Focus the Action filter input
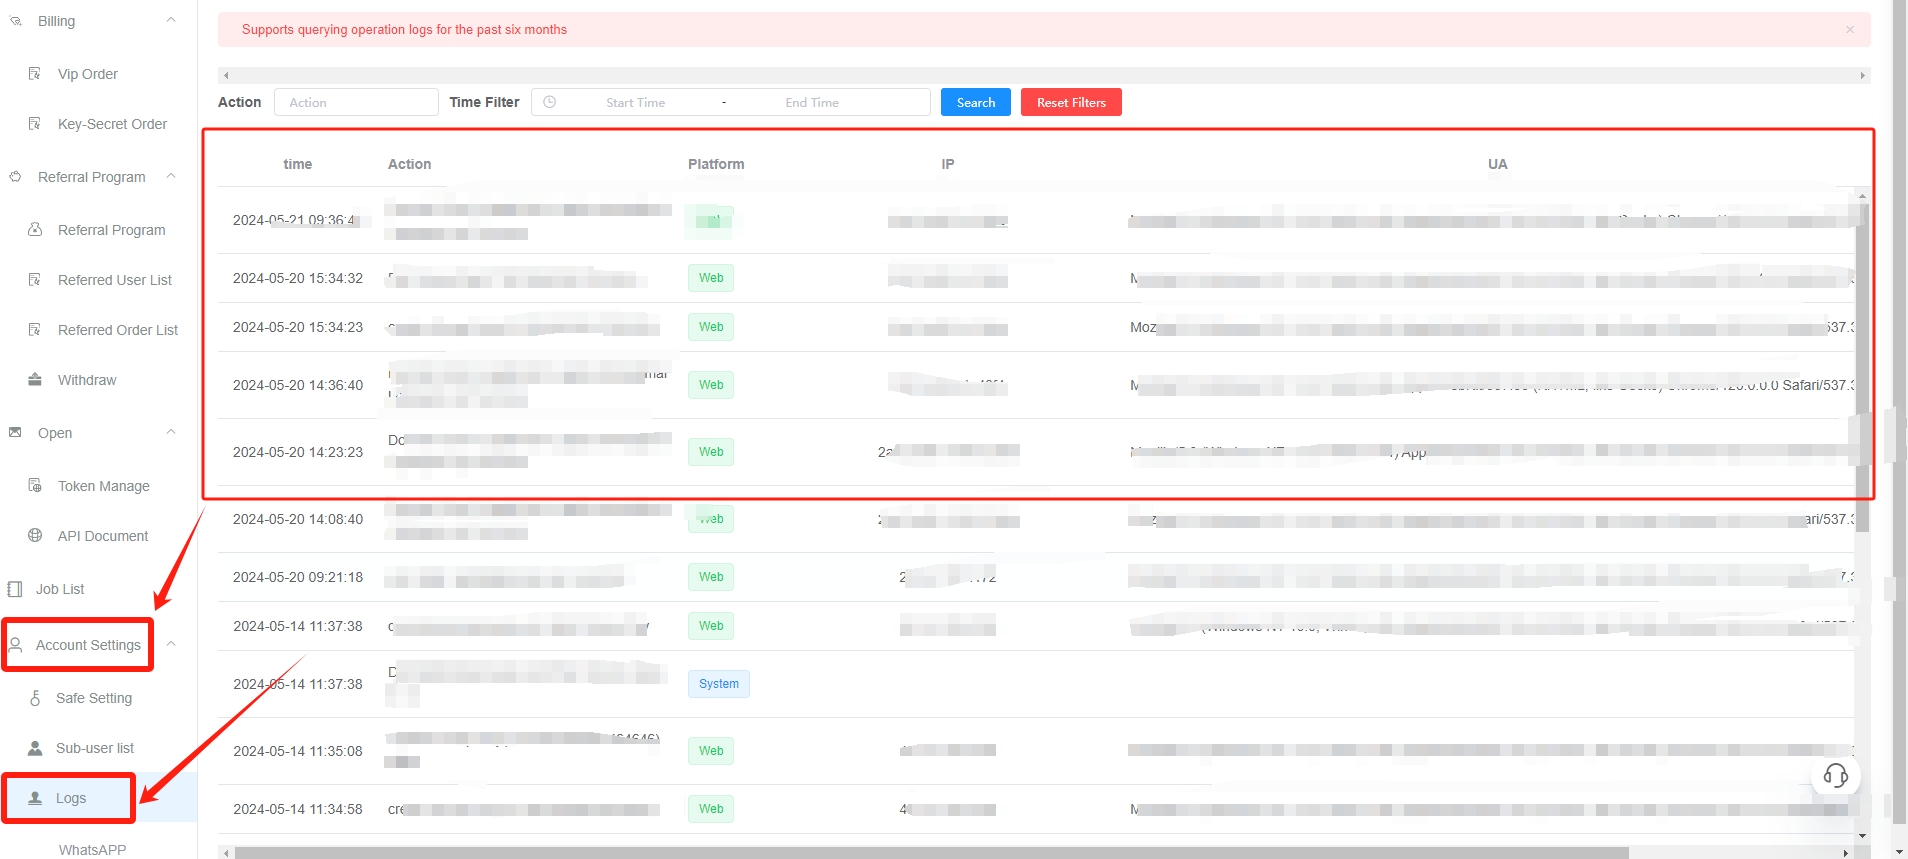 356,102
